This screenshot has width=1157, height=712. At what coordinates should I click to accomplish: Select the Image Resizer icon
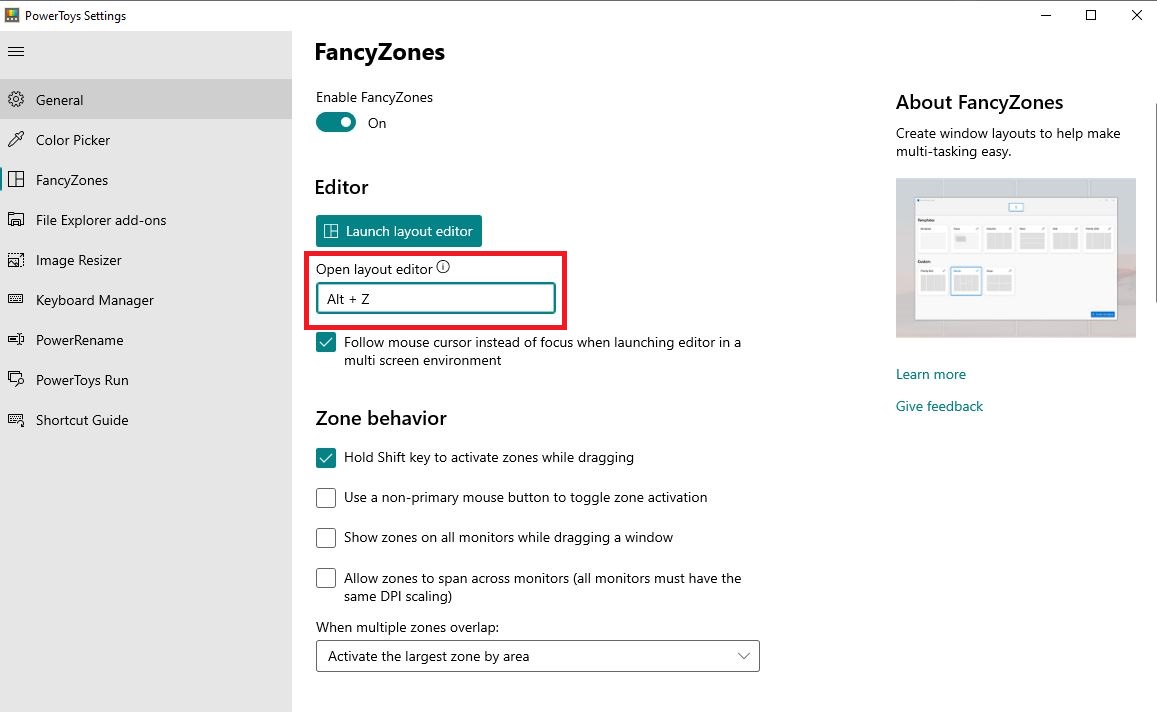(x=16, y=260)
